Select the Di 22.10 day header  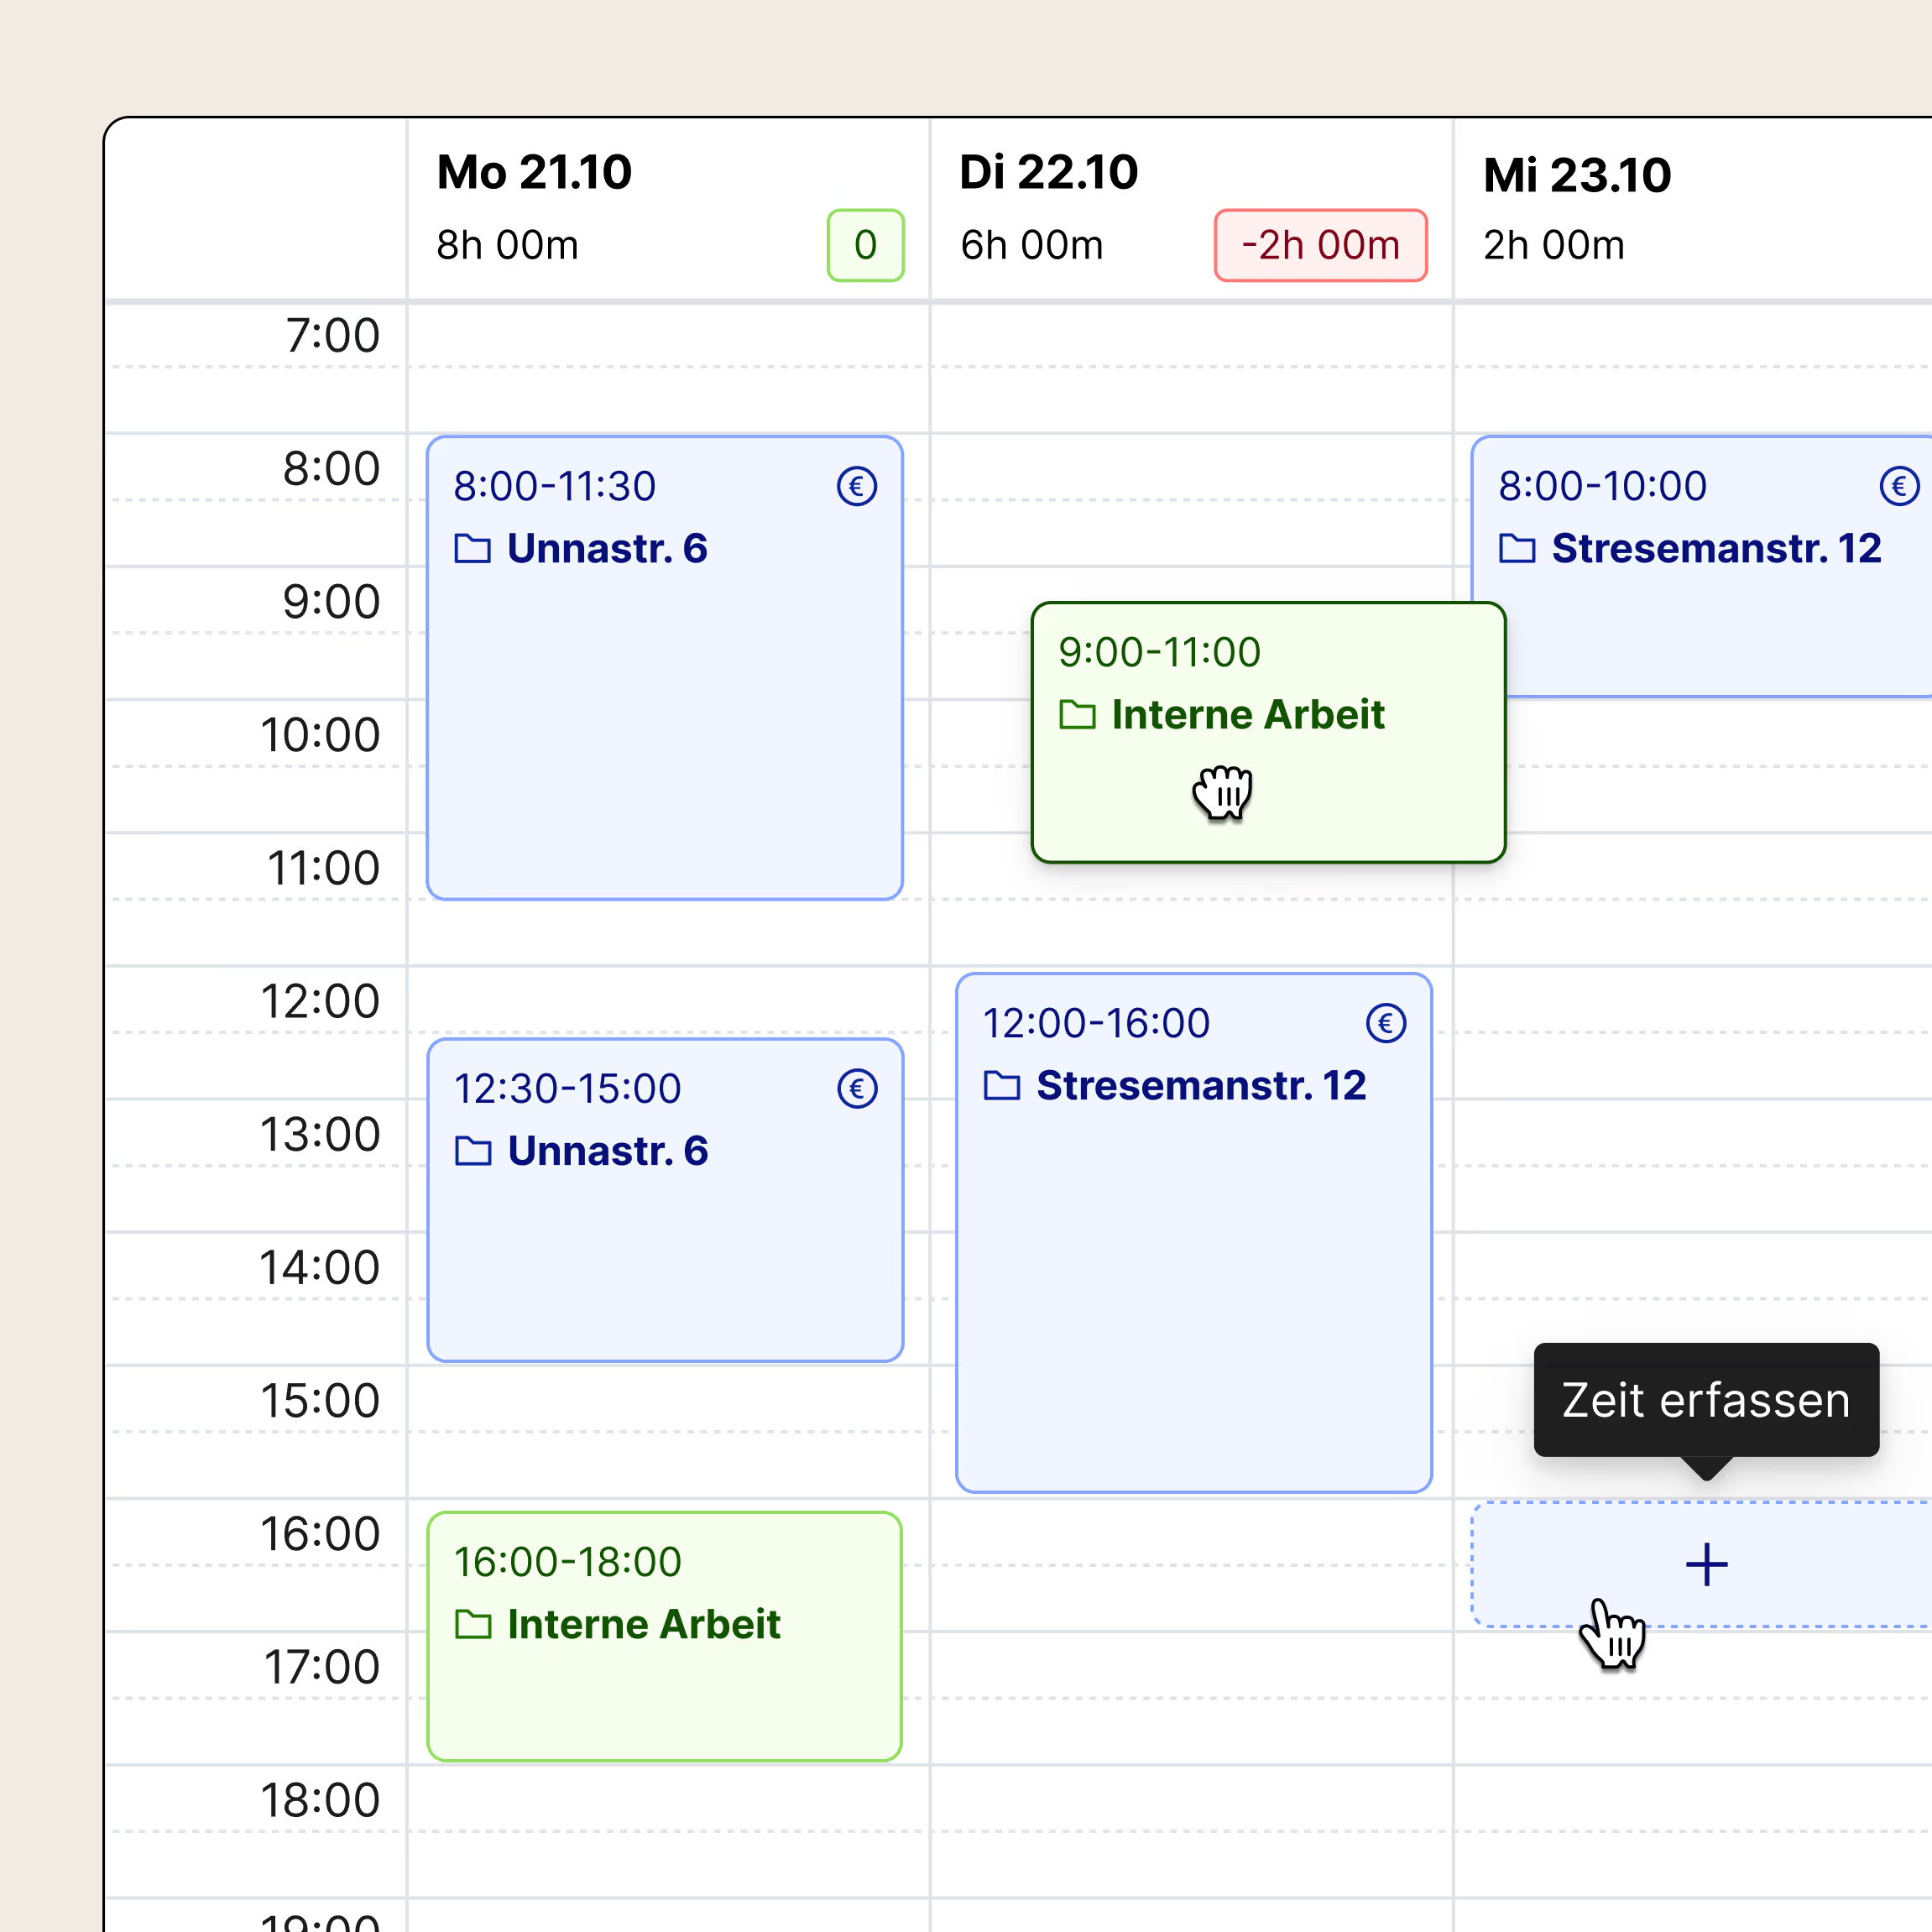[1048, 172]
